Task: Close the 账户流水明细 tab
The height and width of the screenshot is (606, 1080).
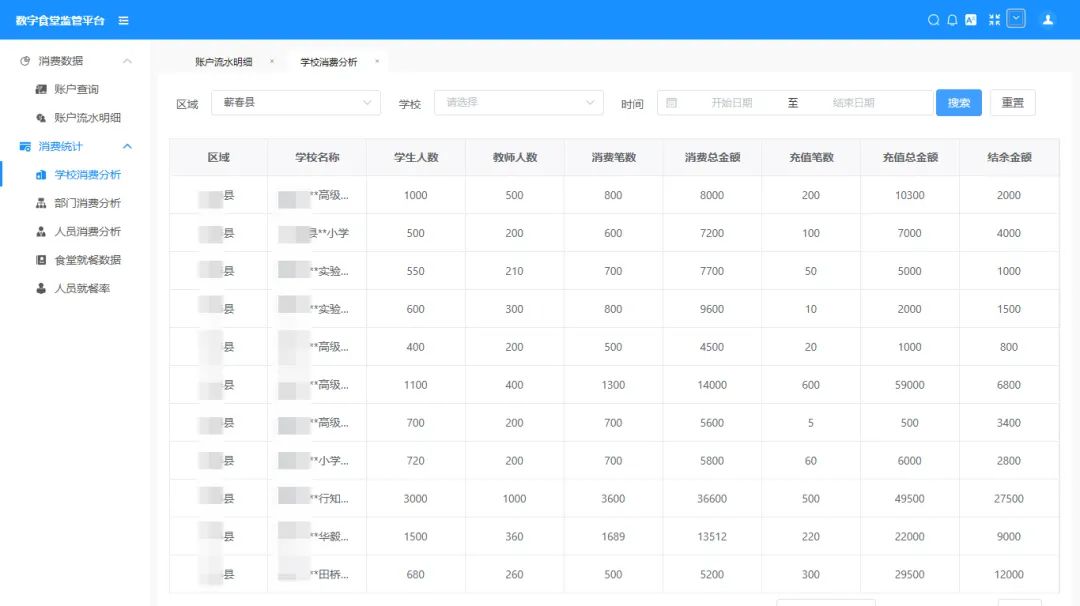Action: (272, 61)
